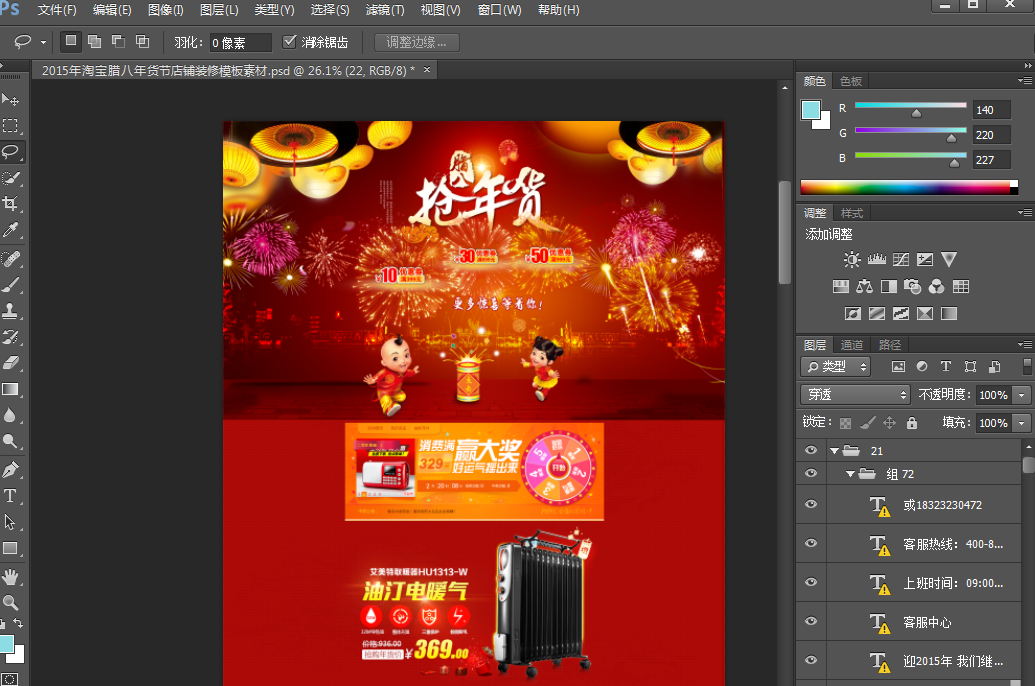The height and width of the screenshot is (686, 1035).
Task: Swap foreground and background colors
Action: pyautogui.click(x=18, y=623)
